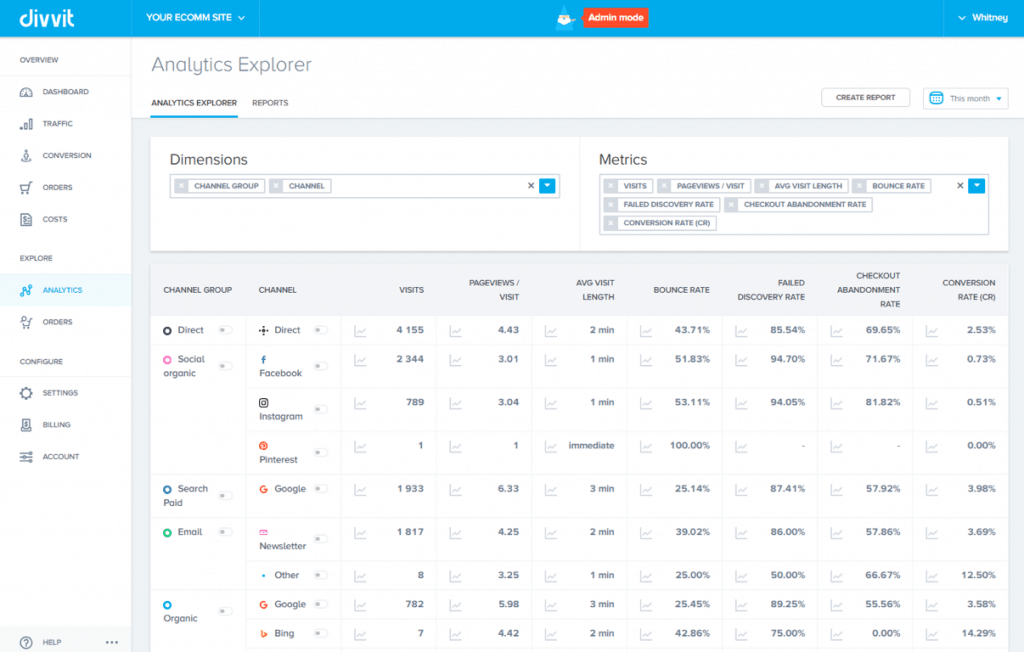The image size is (1024, 652).
Task: Click the Billing icon in sidebar
Action: click(x=27, y=425)
